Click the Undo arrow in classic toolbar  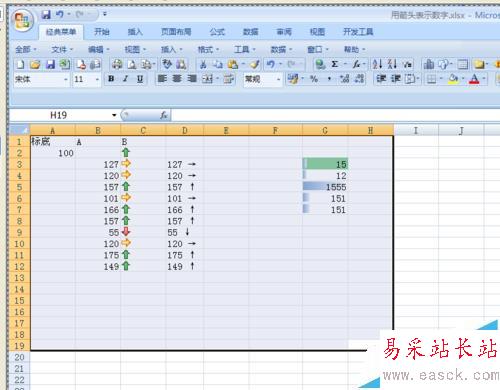[271, 64]
